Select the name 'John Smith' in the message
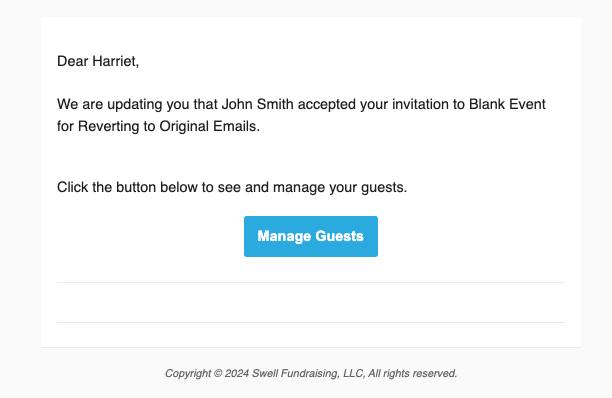 coord(258,104)
